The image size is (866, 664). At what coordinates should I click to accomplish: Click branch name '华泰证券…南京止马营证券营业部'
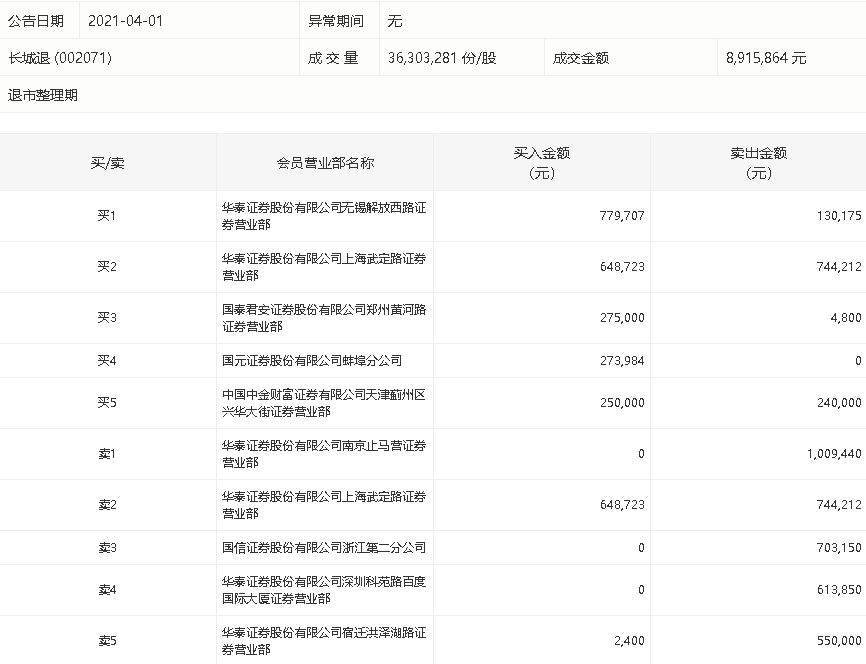[x=324, y=454]
